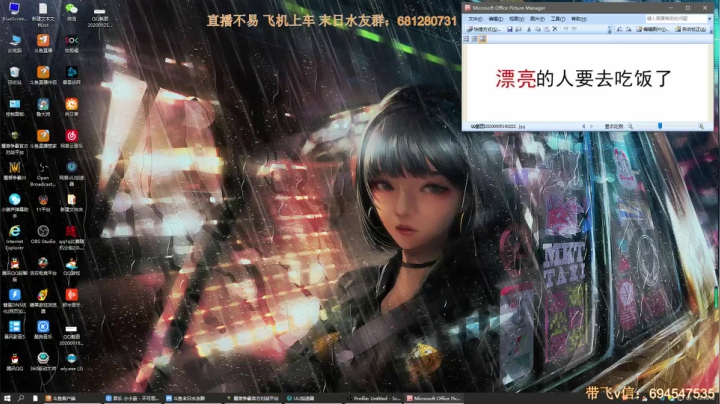Open the 魔兽争霸III desktop icon

pos(15,171)
